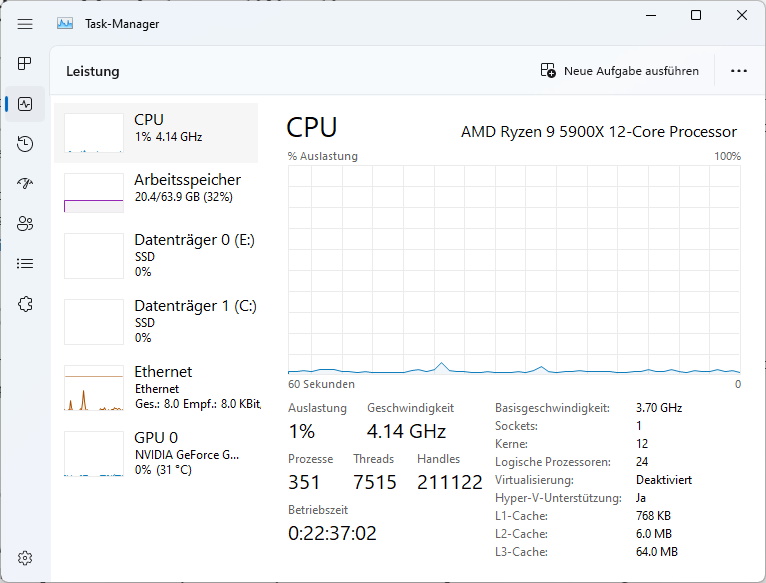766x583 pixels.
Task: Open the hamburger navigation menu
Action: (x=25, y=23)
